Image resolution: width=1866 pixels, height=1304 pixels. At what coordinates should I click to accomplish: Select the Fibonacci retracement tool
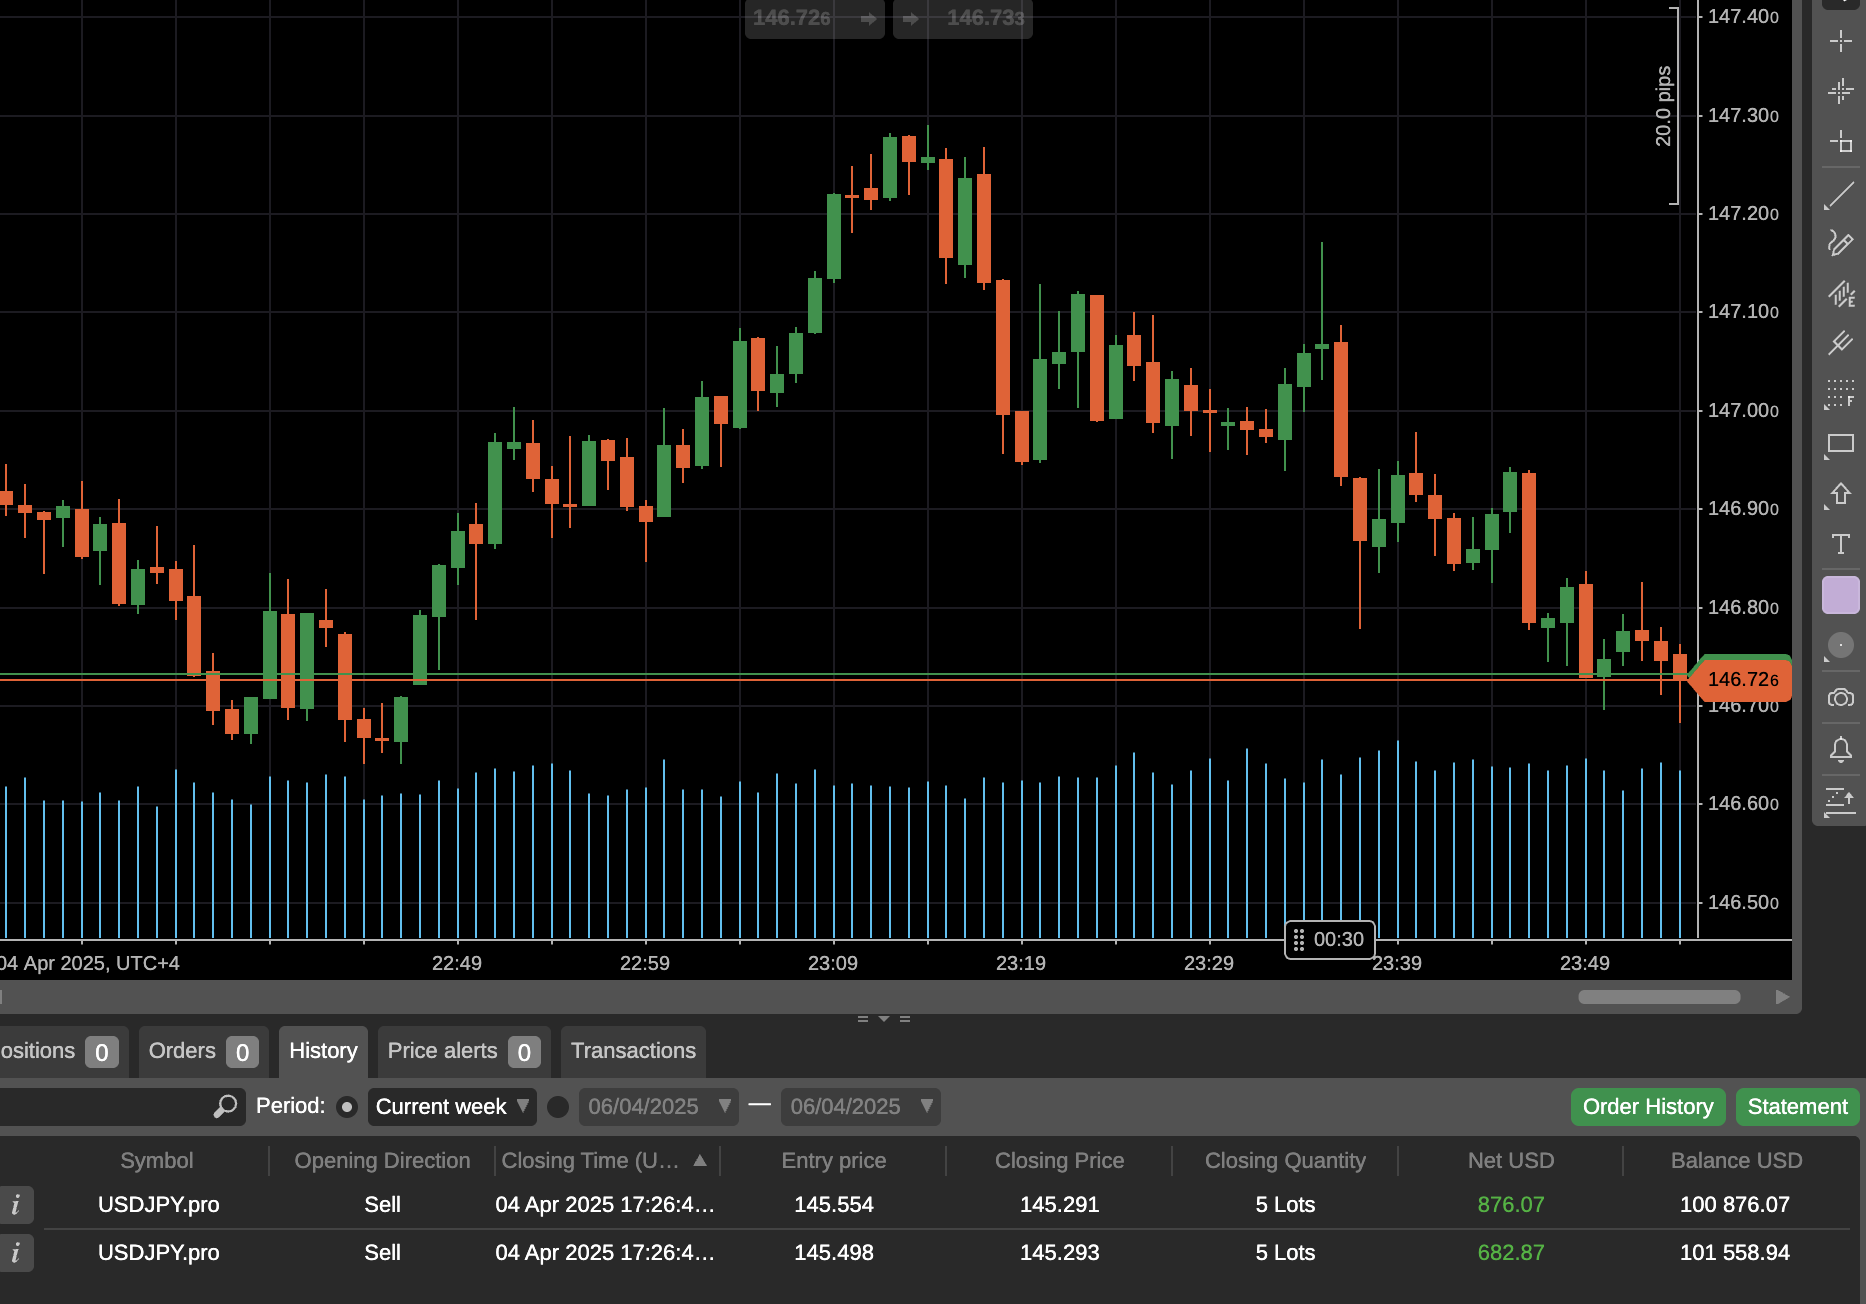(1839, 394)
